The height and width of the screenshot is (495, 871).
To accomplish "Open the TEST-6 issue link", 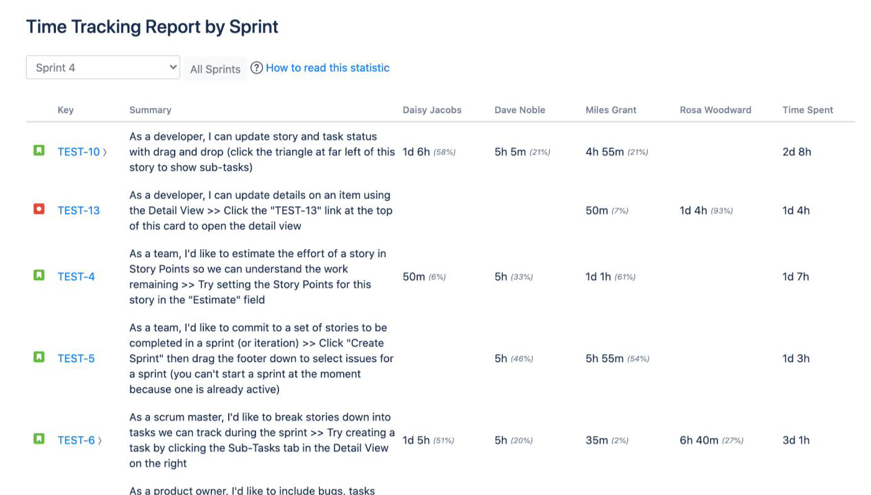I will point(76,440).
